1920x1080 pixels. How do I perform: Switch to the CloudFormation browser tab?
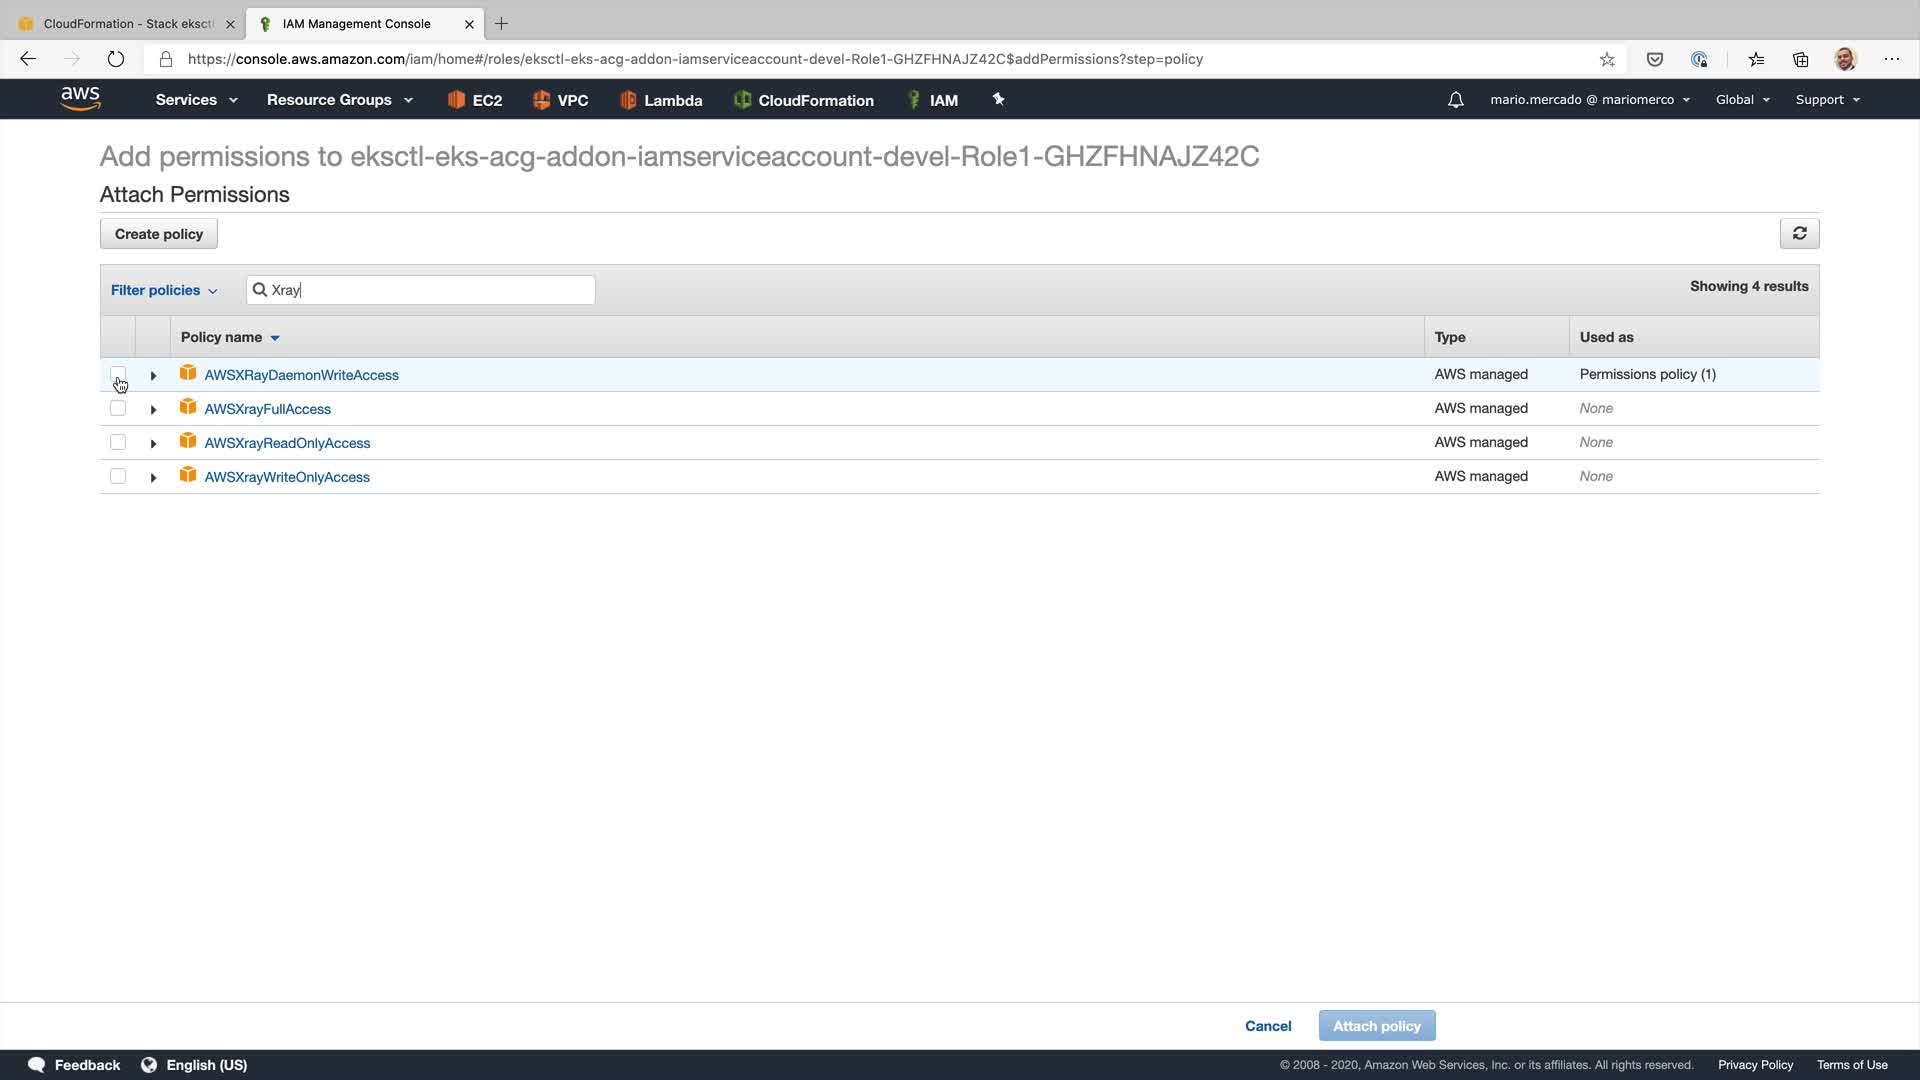tap(128, 23)
